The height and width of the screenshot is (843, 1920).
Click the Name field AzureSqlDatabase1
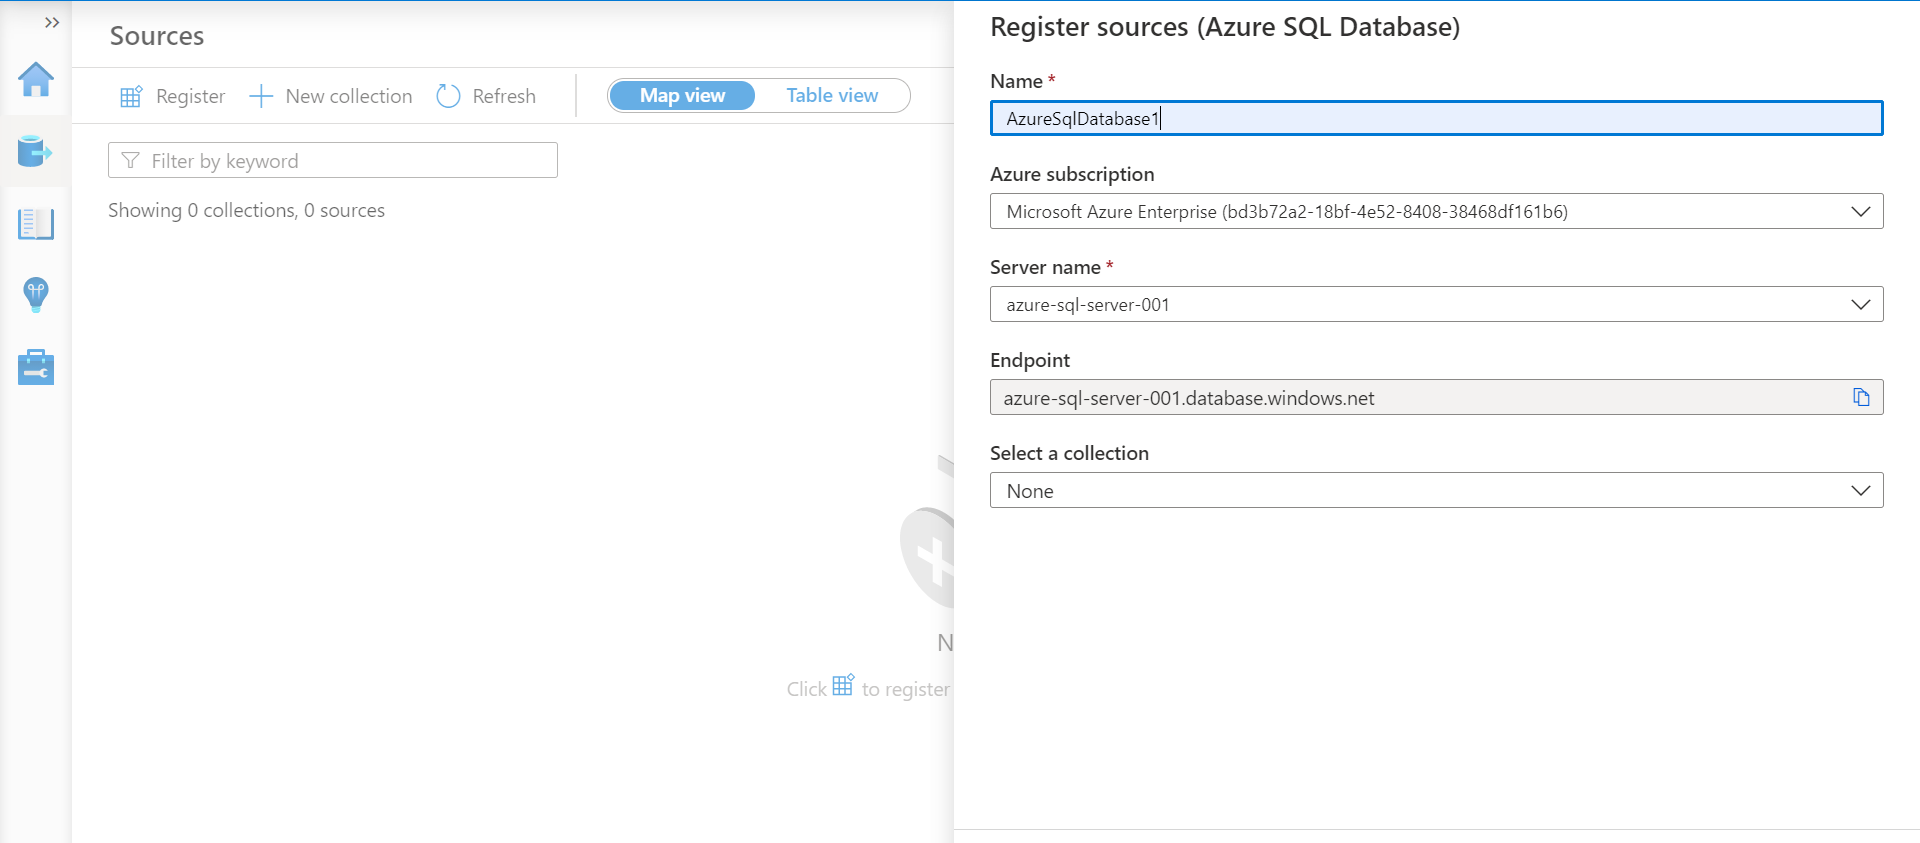point(1436,119)
